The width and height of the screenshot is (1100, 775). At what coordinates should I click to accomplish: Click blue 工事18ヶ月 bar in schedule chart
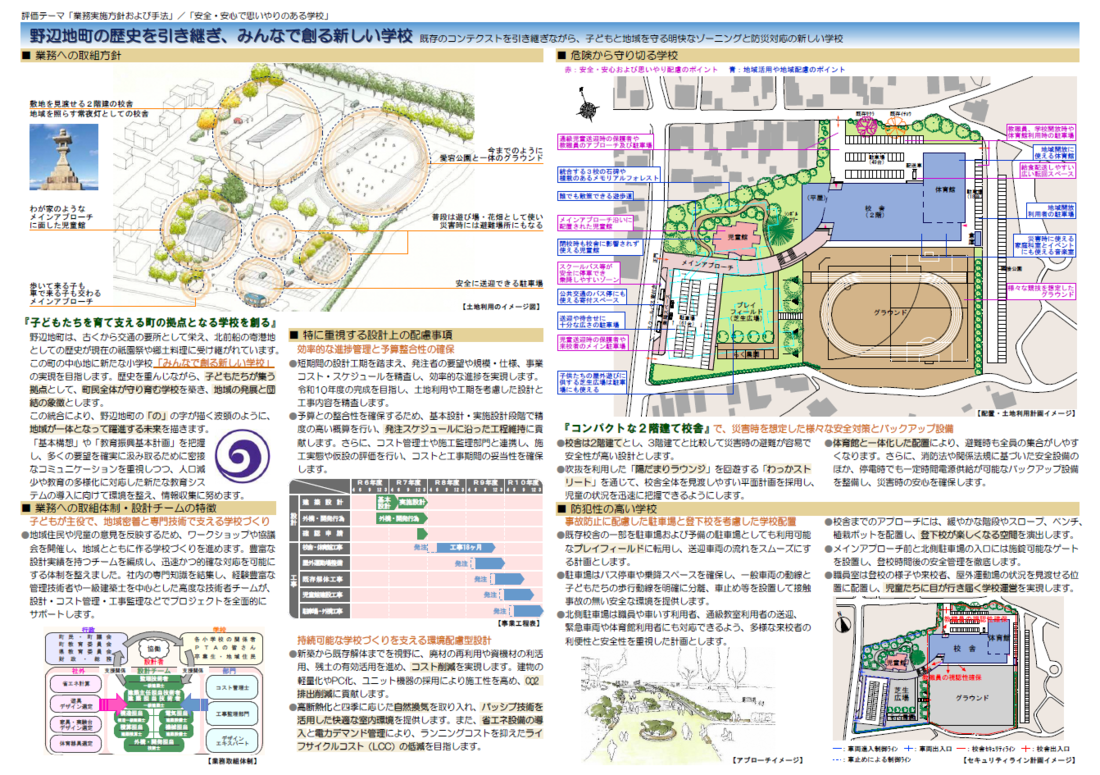[466, 546]
